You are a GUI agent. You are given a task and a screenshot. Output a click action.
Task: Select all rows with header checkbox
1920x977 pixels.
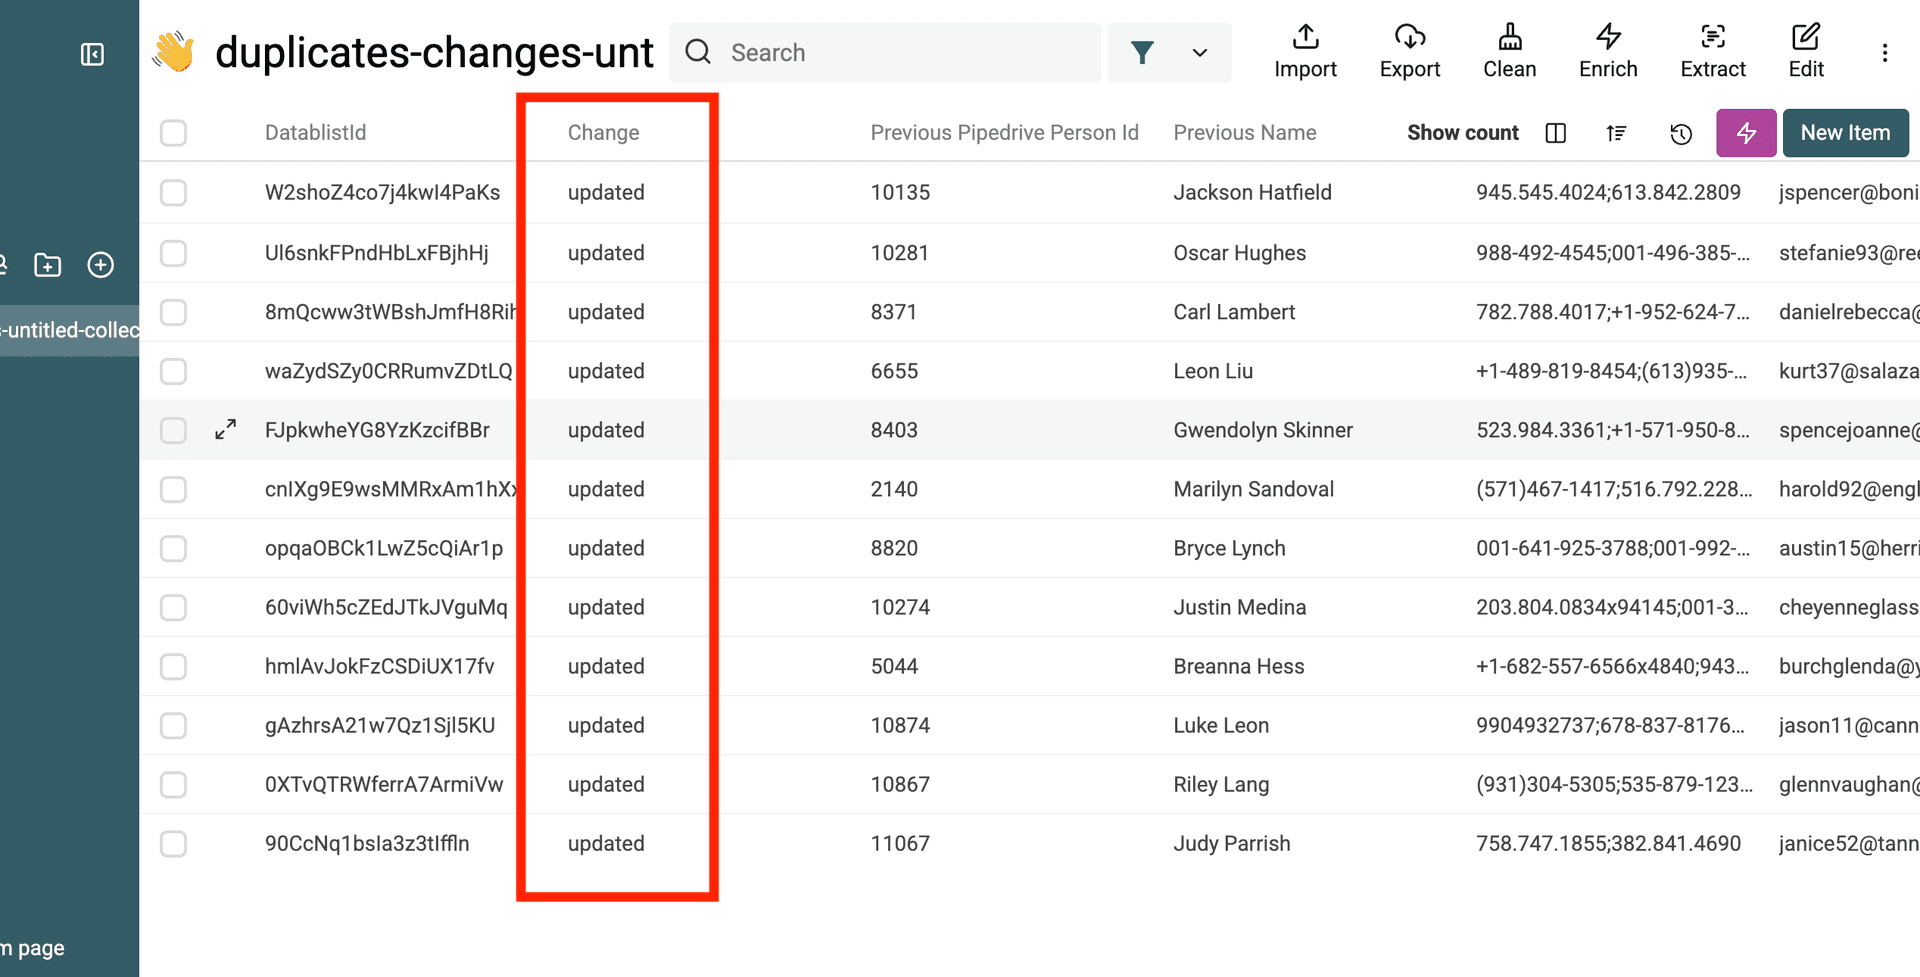pos(174,133)
